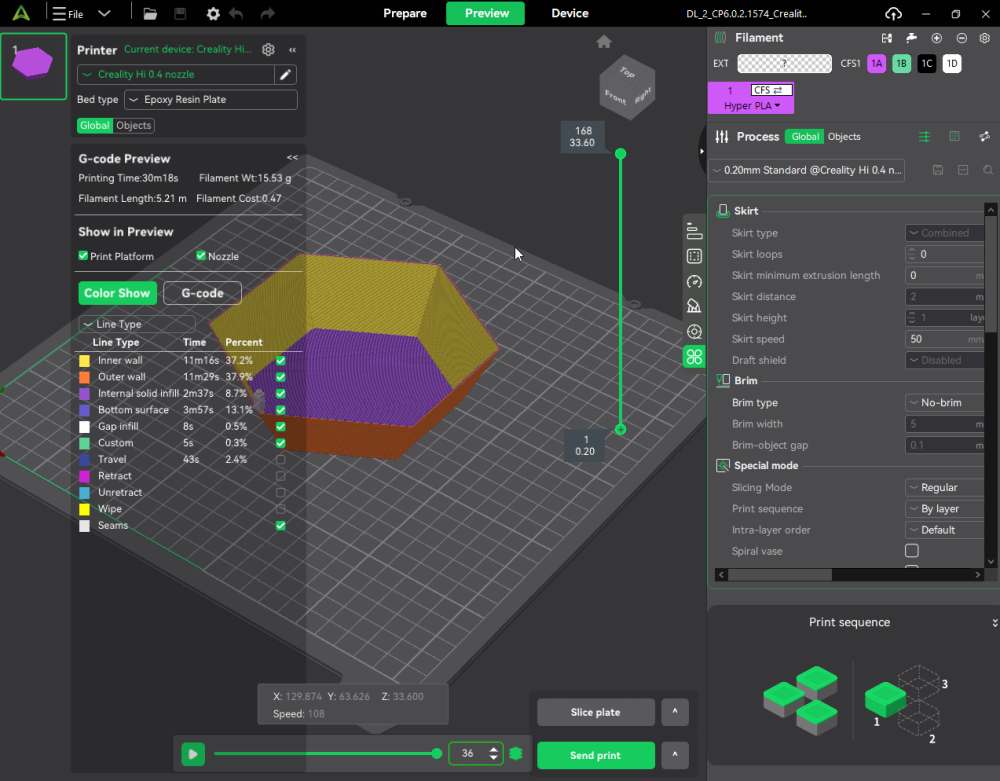Open a project with the folder icon
Screen dimensions: 1000x781
coord(150,13)
